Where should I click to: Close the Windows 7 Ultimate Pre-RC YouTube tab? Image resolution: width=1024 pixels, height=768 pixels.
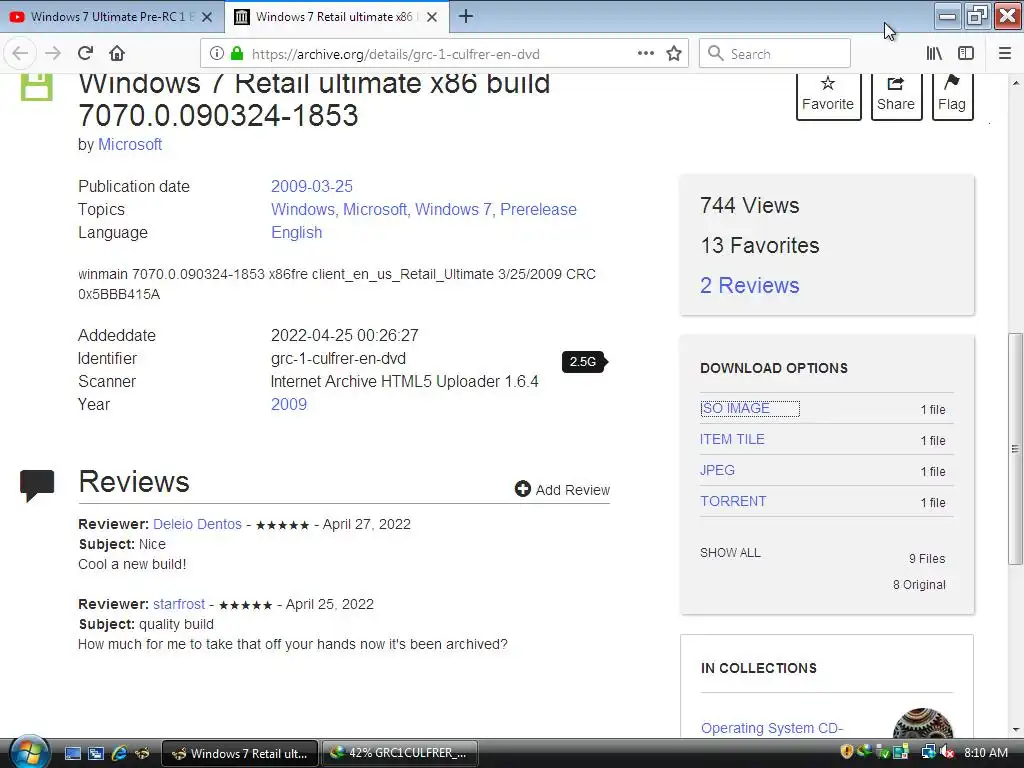207,17
